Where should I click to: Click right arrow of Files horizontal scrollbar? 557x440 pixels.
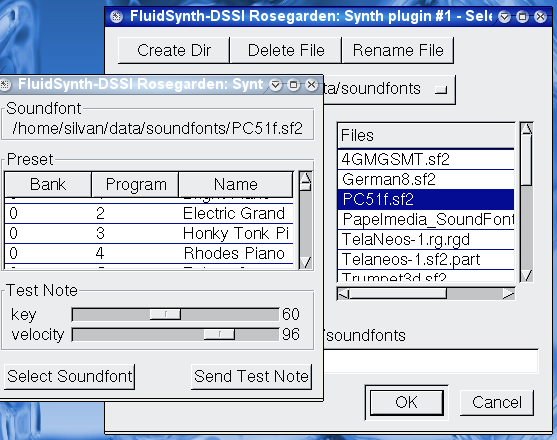(508, 294)
